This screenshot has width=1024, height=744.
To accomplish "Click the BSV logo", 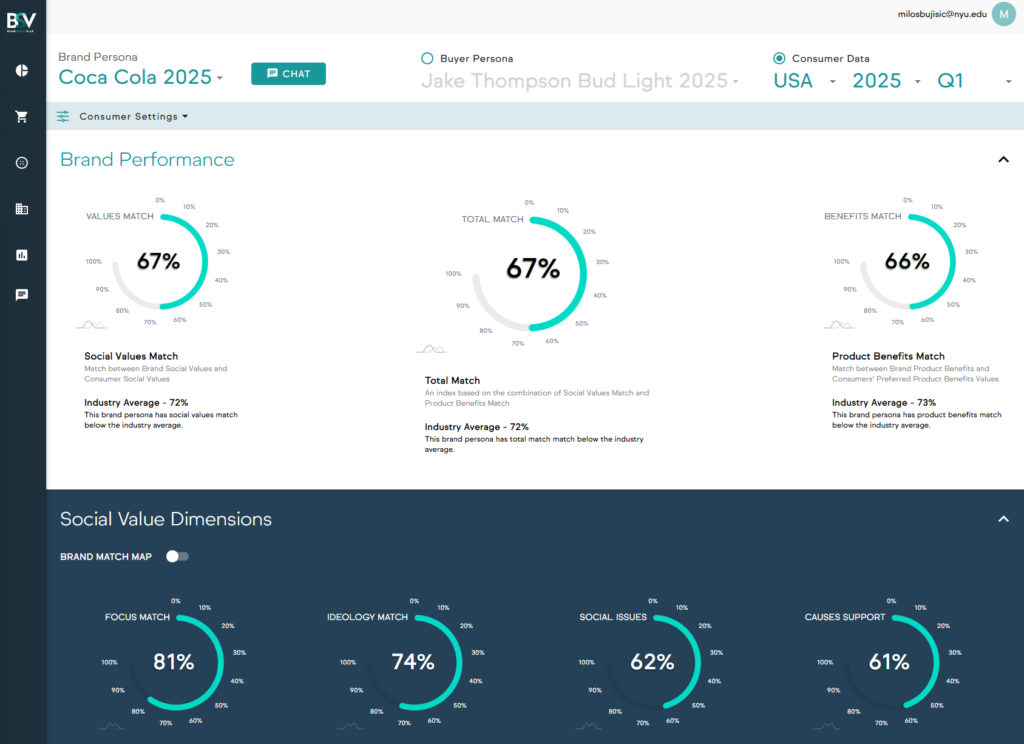I will click(x=22, y=22).
